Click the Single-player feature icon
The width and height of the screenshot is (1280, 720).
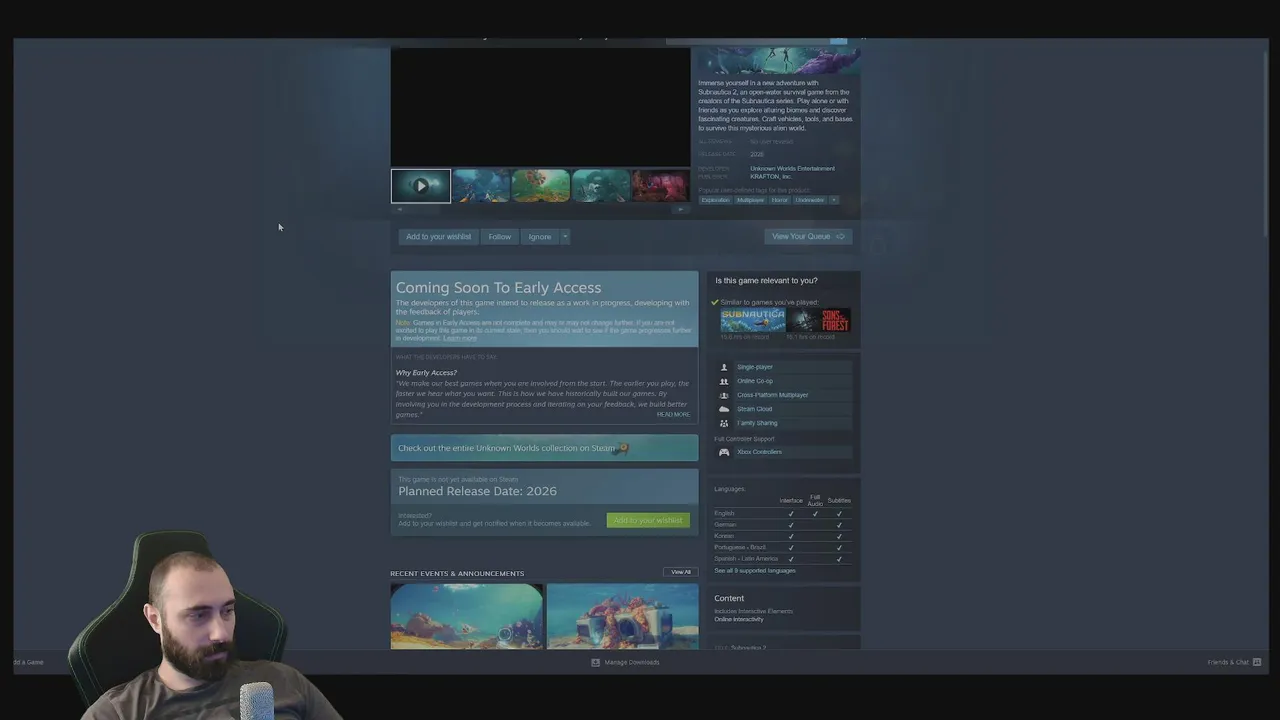(724, 367)
